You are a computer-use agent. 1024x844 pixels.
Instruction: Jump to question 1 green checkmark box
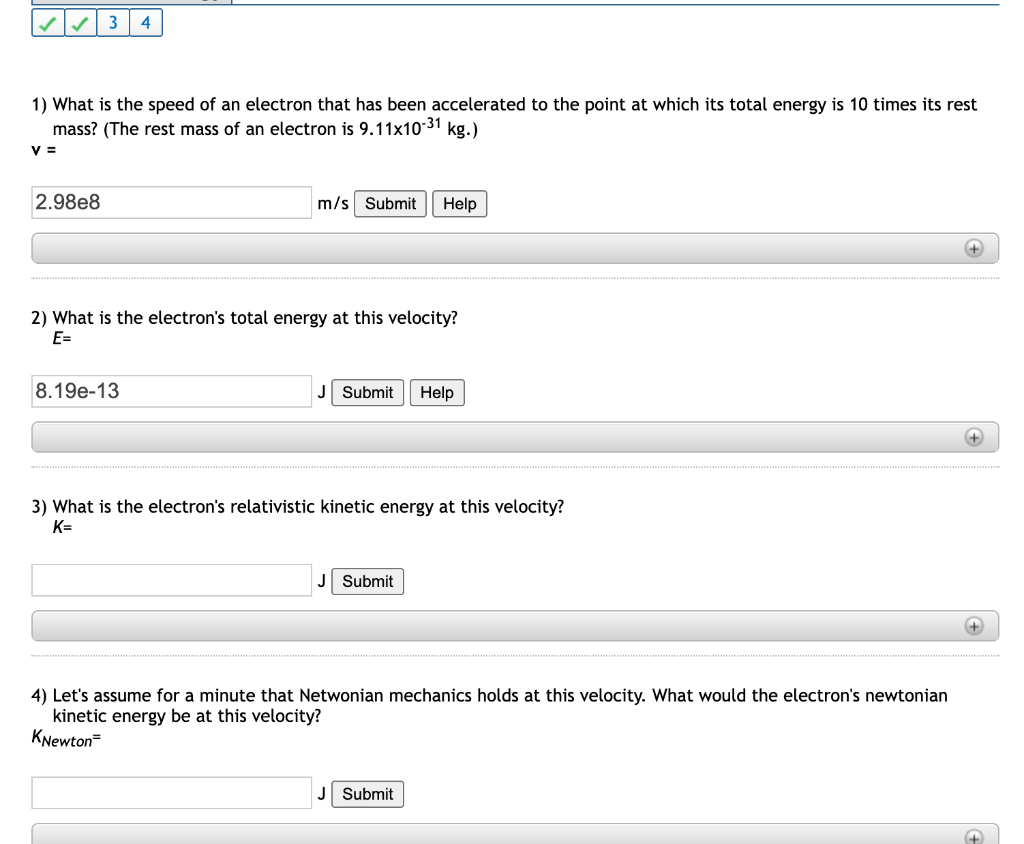point(48,24)
